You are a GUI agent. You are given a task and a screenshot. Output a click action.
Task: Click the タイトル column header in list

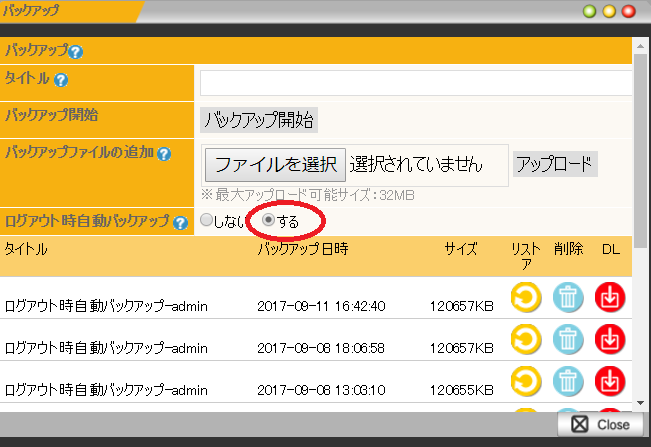coord(26,249)
